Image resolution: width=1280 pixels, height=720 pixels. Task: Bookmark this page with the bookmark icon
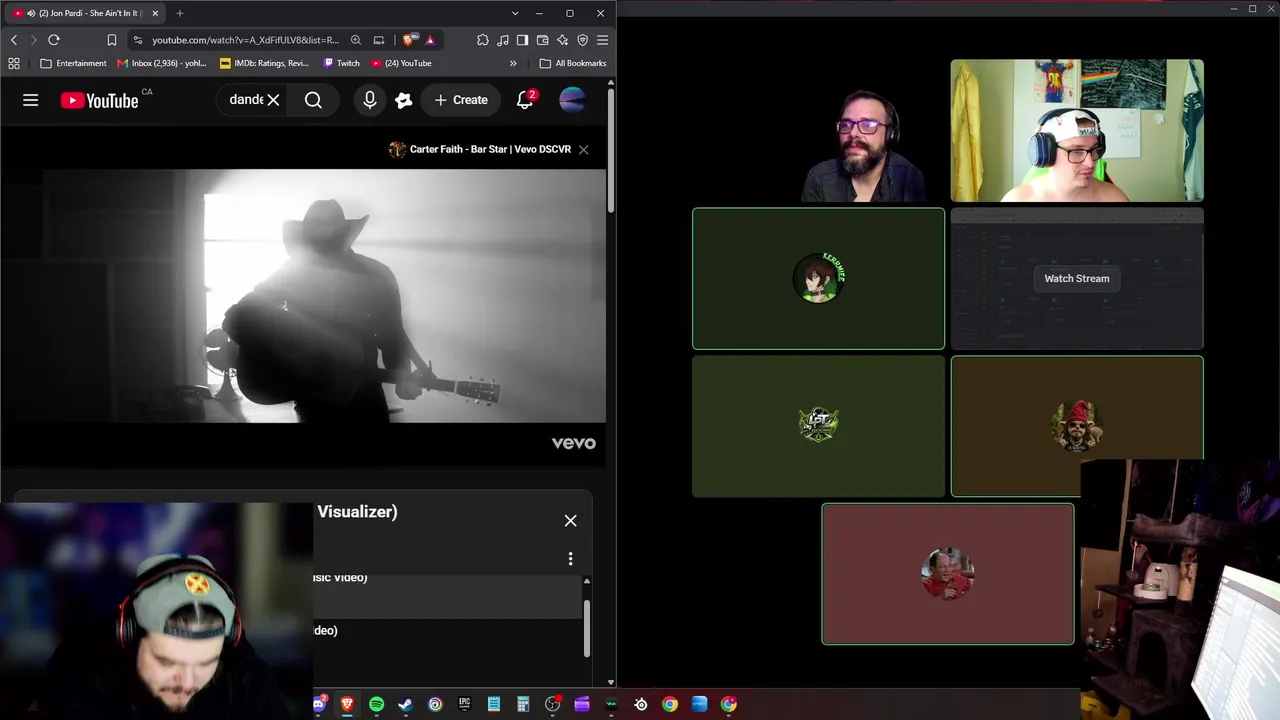click(x=111, y=40)
